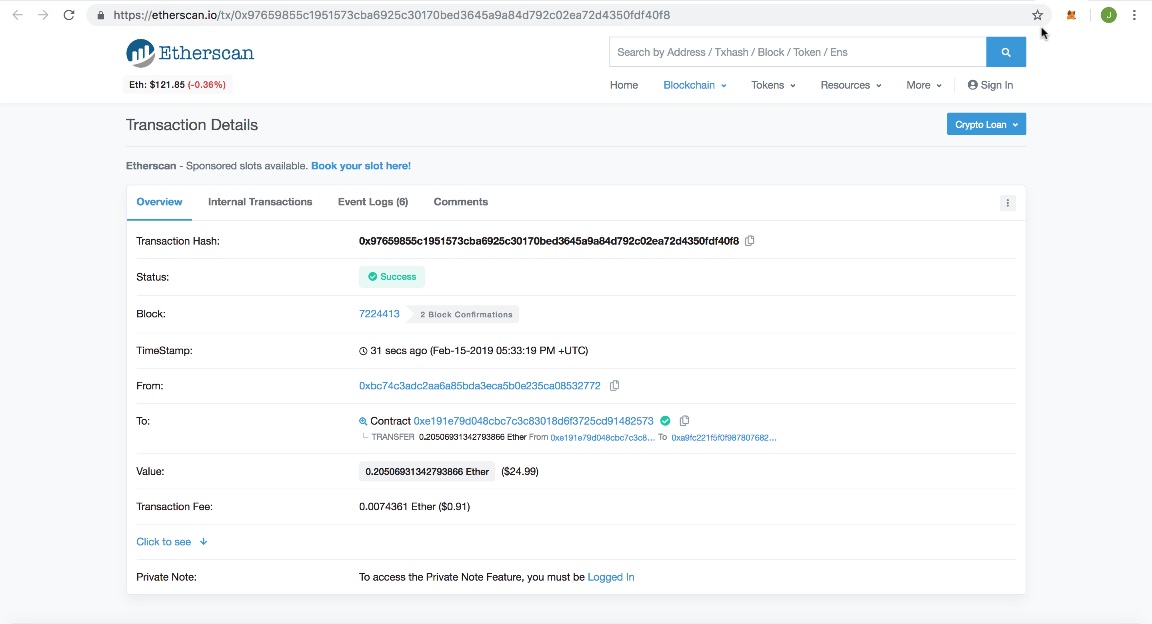
Task: Switch to the Comments tab
Action: point(461,202)
